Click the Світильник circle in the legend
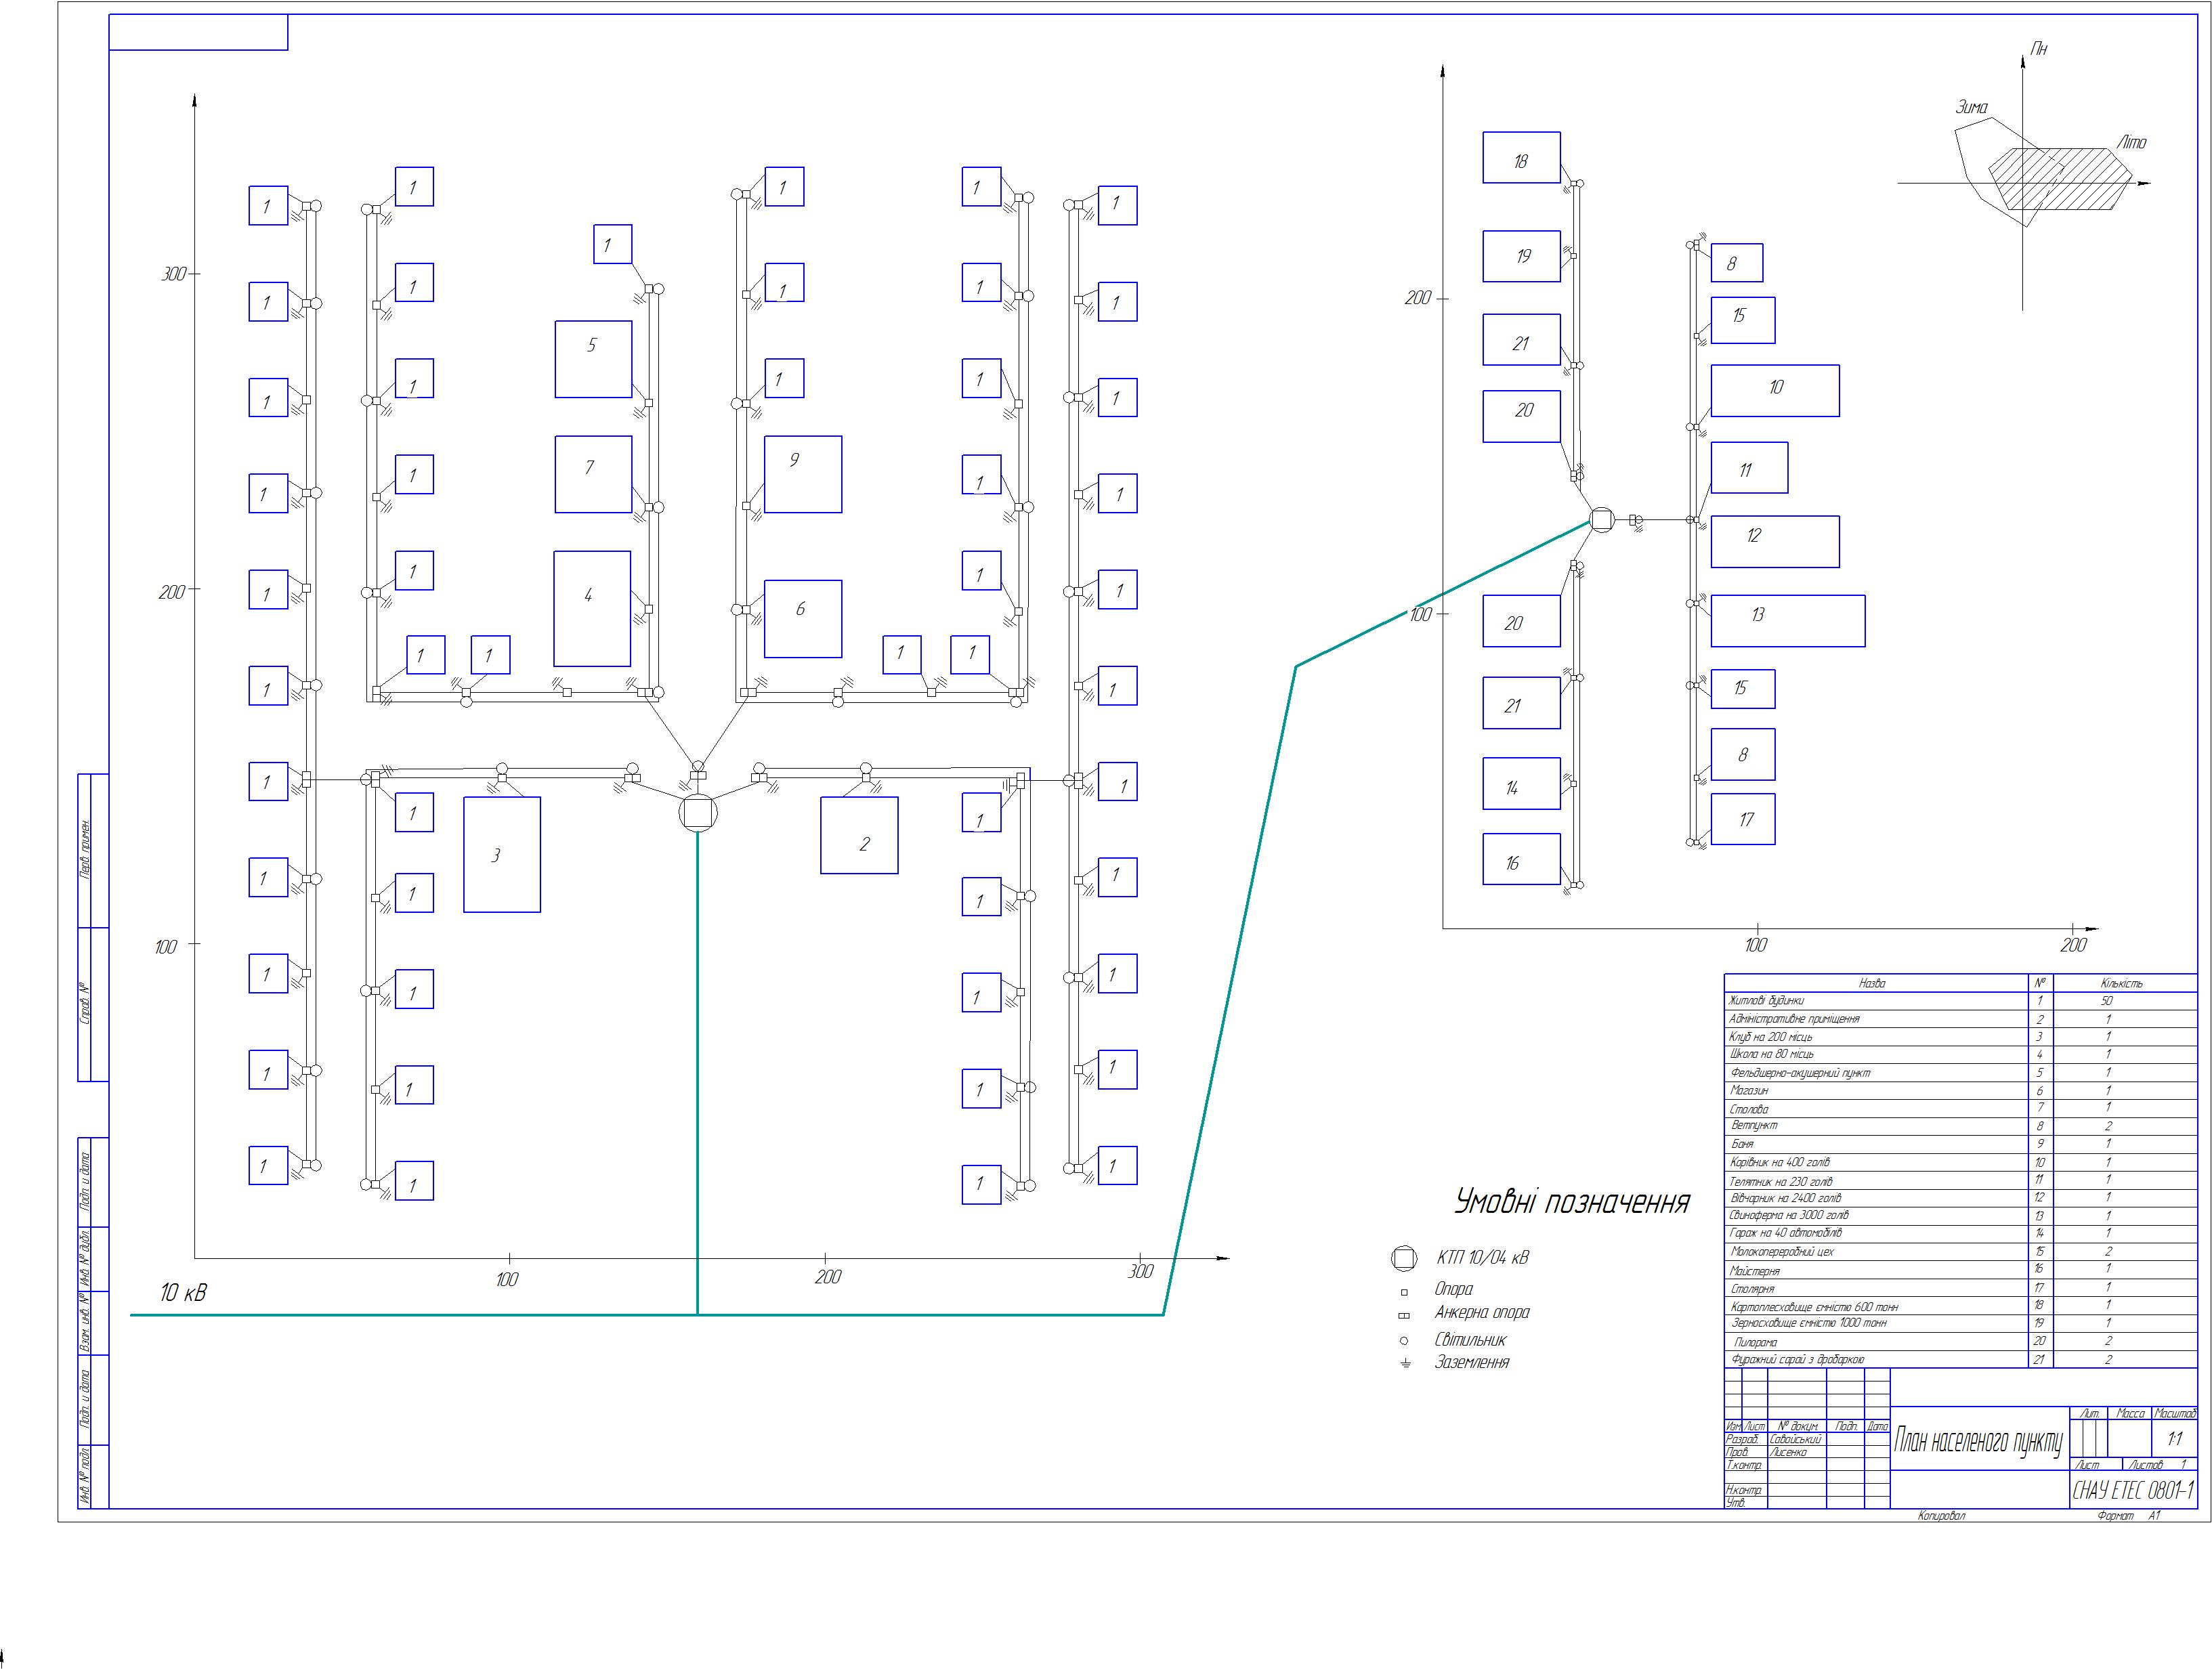This screenshot has width=2212, height=1670. 1404,1341
